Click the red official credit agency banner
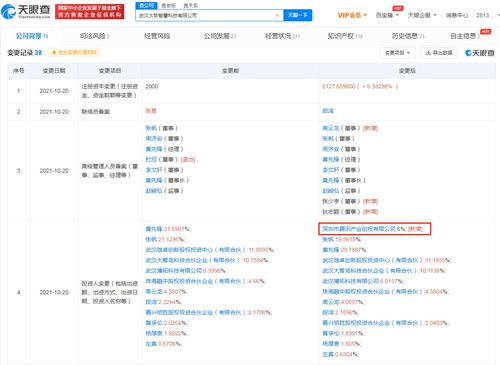Image resolution: width=500 pixels, height=365 pixels. point(89,12)
